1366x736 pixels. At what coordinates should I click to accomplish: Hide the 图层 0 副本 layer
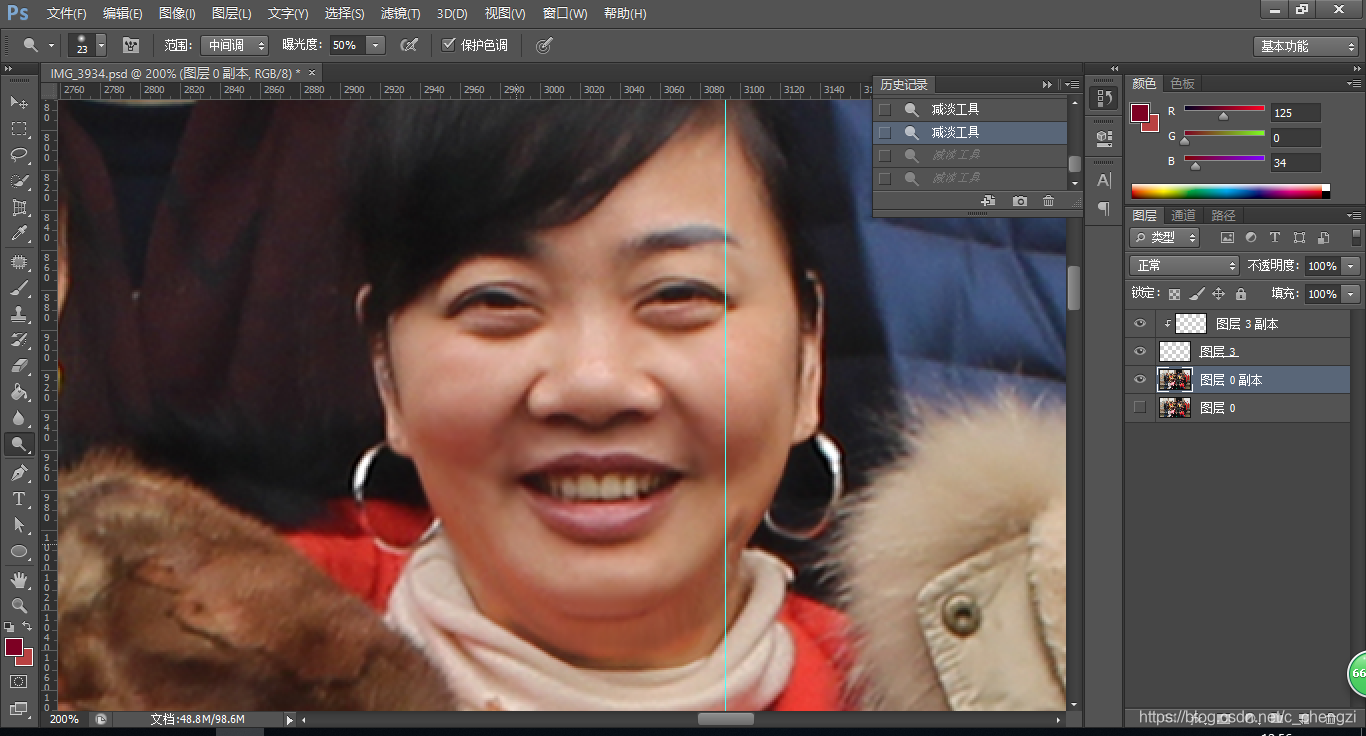(x=1139, y=380)
